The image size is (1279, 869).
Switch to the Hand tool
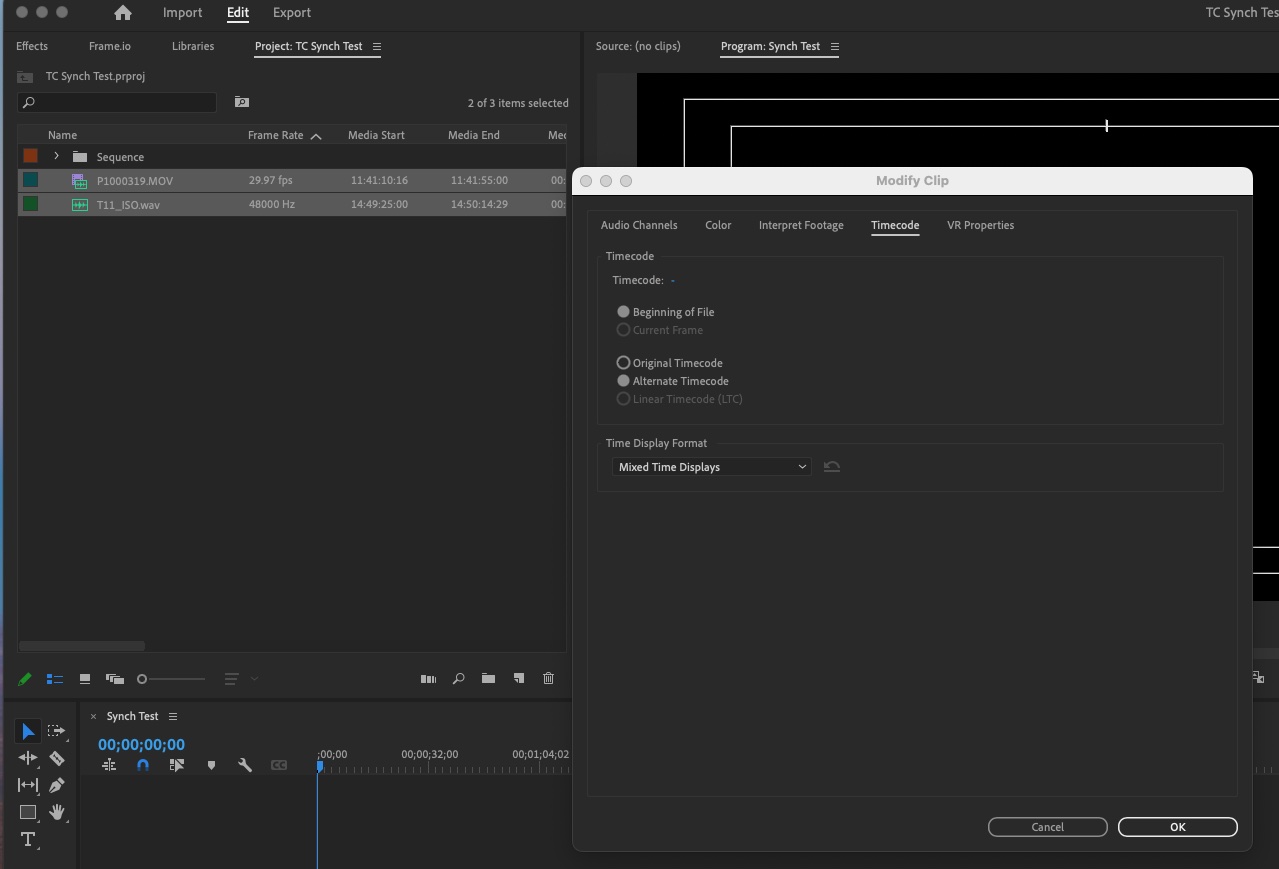point(57,812)
